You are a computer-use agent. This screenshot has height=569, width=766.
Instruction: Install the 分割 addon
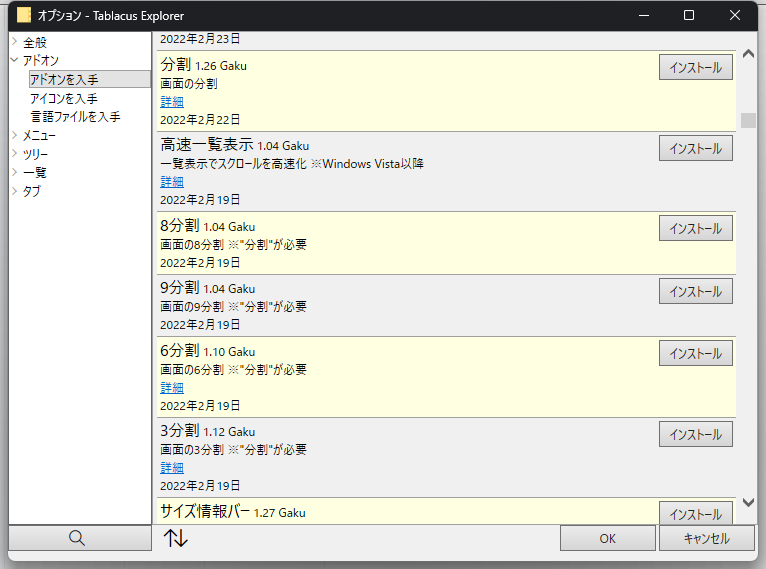pos(695,67)
